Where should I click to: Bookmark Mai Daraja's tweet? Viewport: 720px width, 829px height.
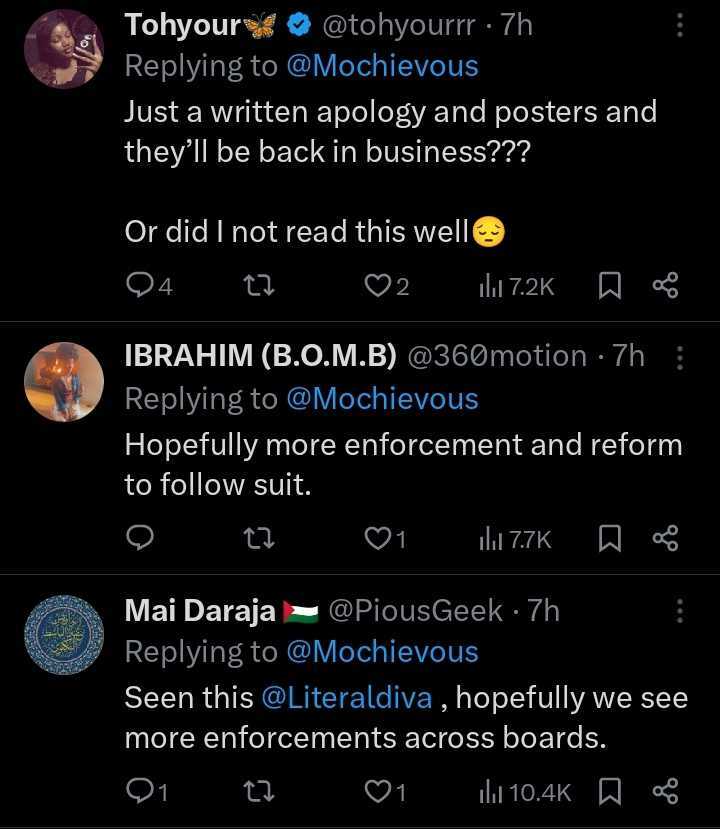point(608,793)
